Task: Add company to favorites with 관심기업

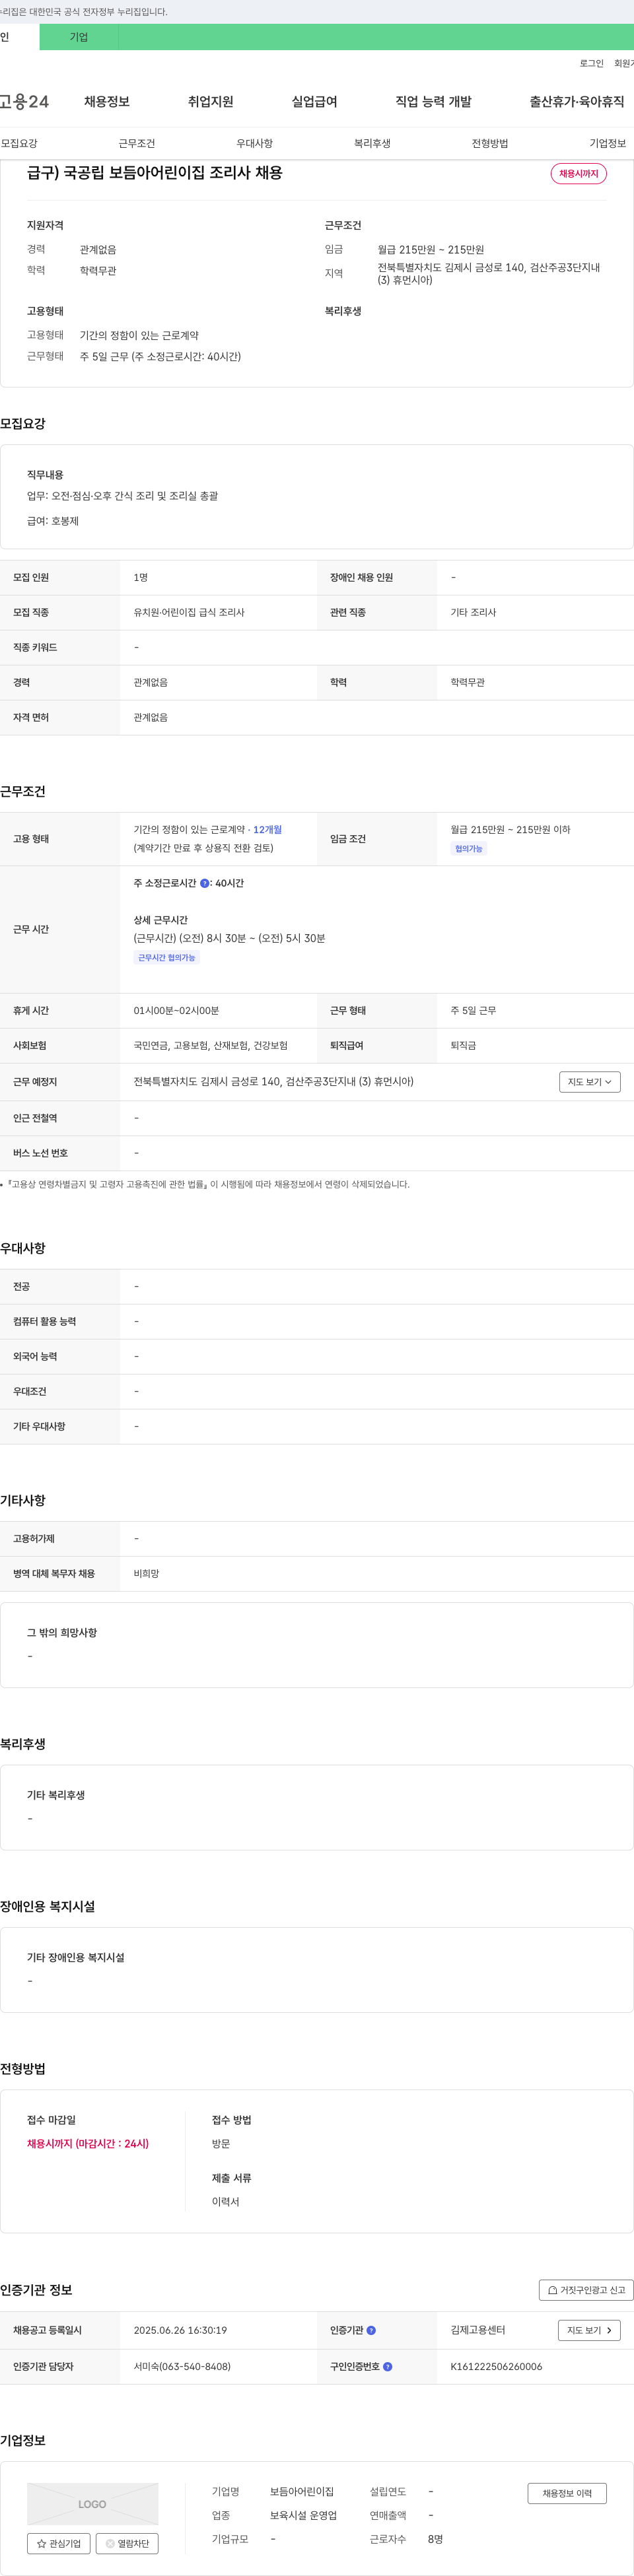Action: [59, 2544]
